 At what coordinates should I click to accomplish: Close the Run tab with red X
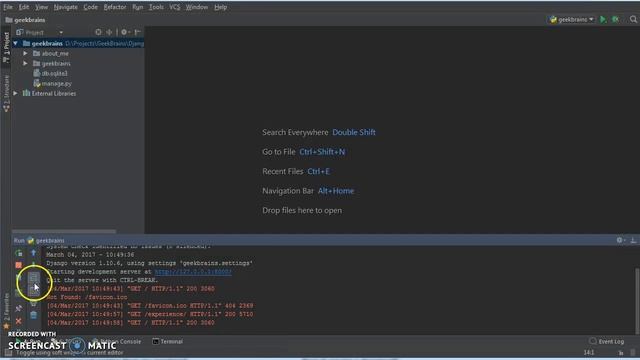click(x=18, y=321)
